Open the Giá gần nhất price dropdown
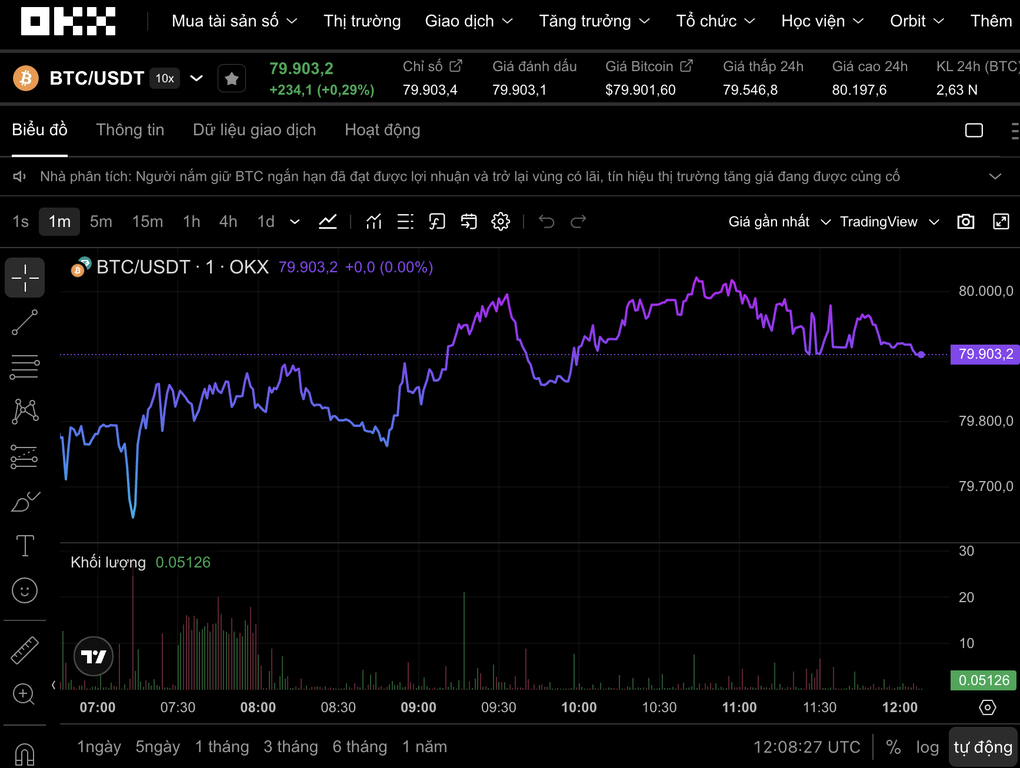Image resolution: width=1020 pixels, height=768 pixels. (x=779, y=222)
